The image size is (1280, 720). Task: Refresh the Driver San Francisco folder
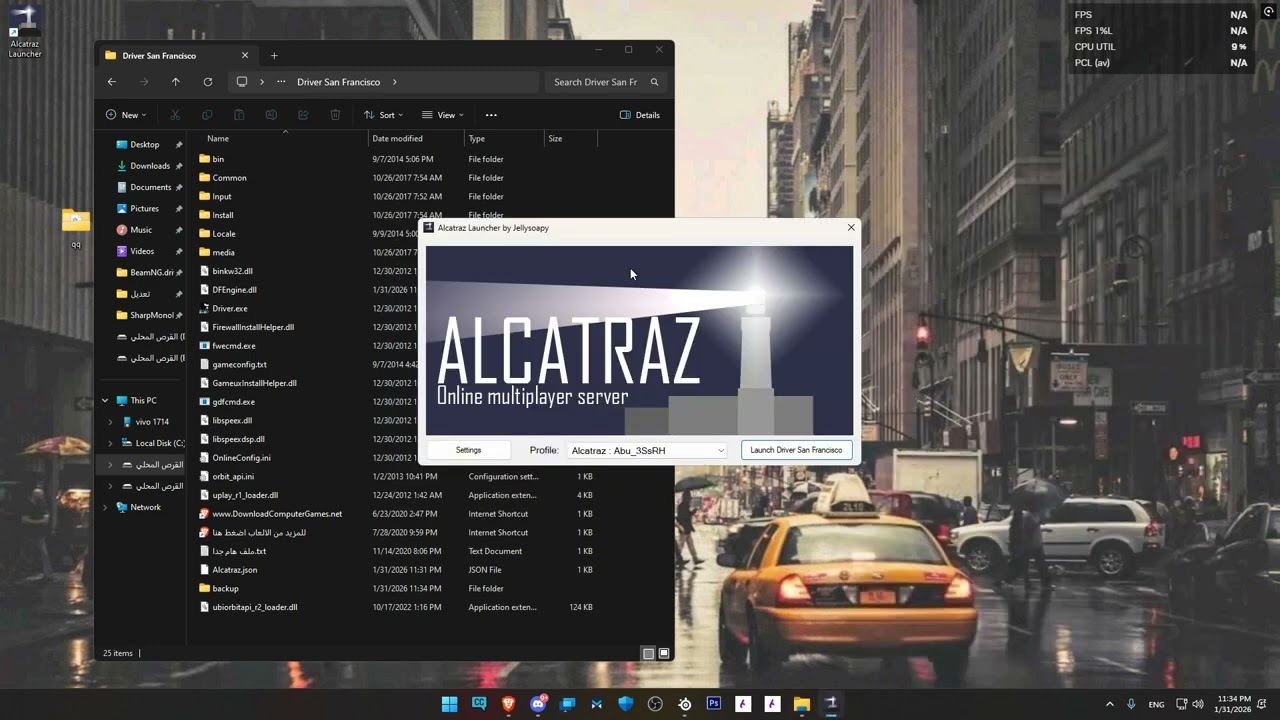click(208, 82)
